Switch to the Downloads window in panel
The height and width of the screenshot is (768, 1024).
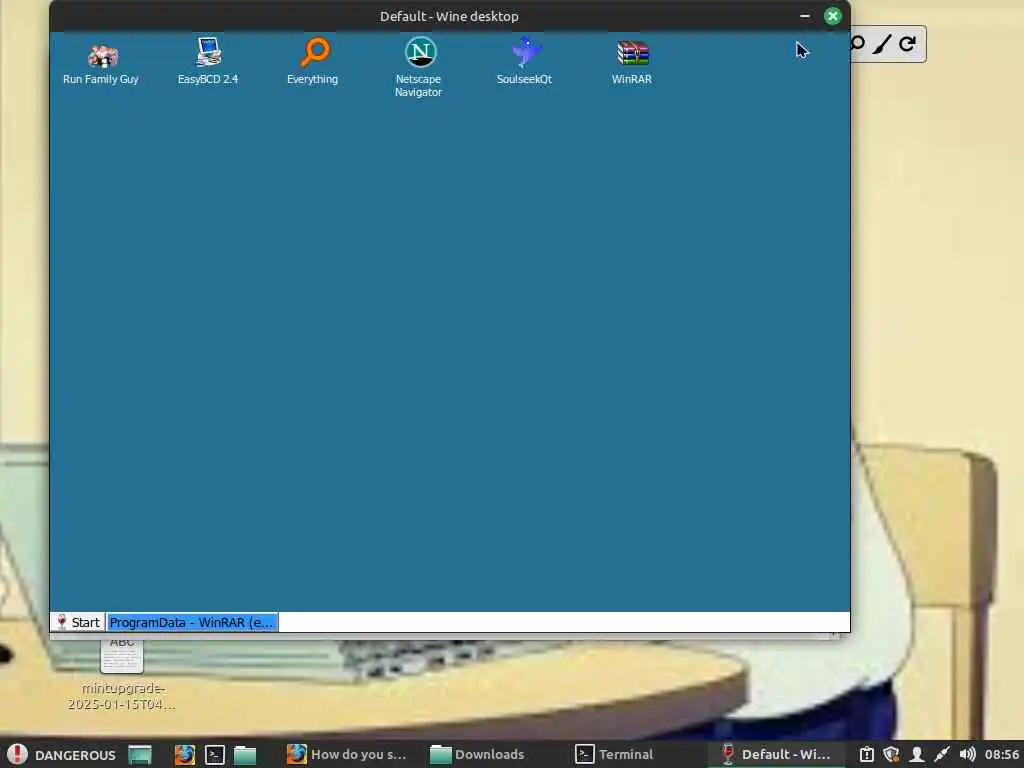click(x=477, y=754)
